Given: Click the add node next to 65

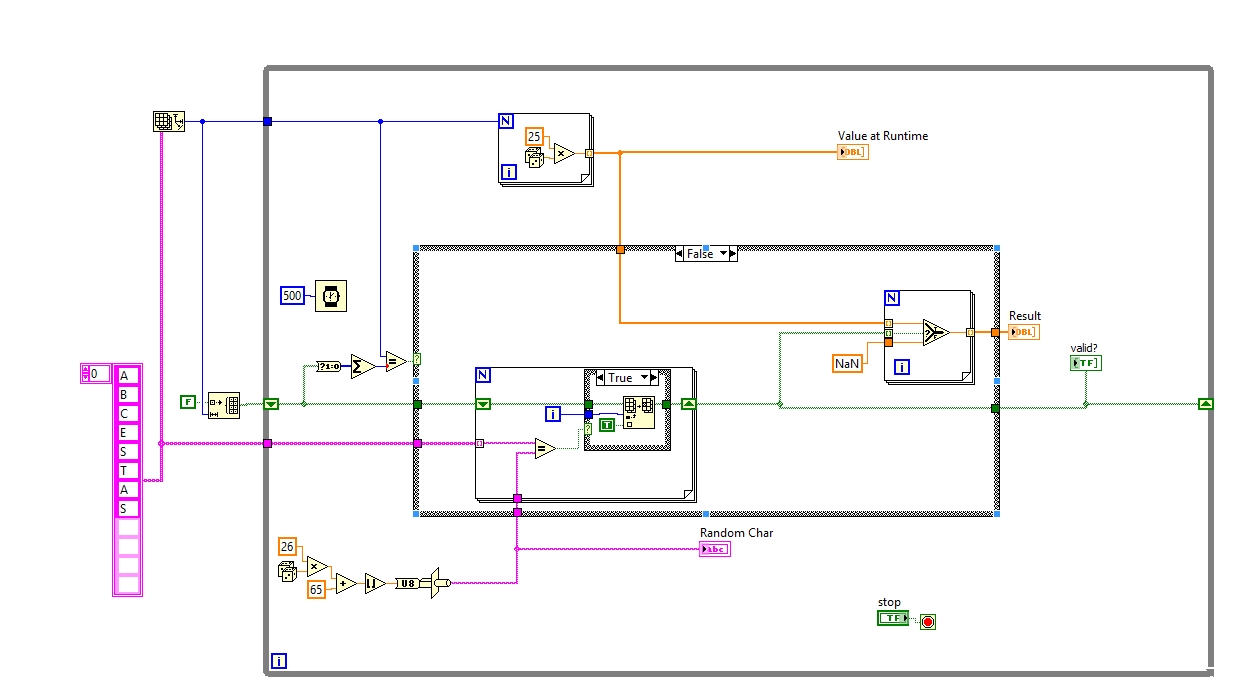Looking at the screenshot, I should pyautogui.click(x=346, y=583).
